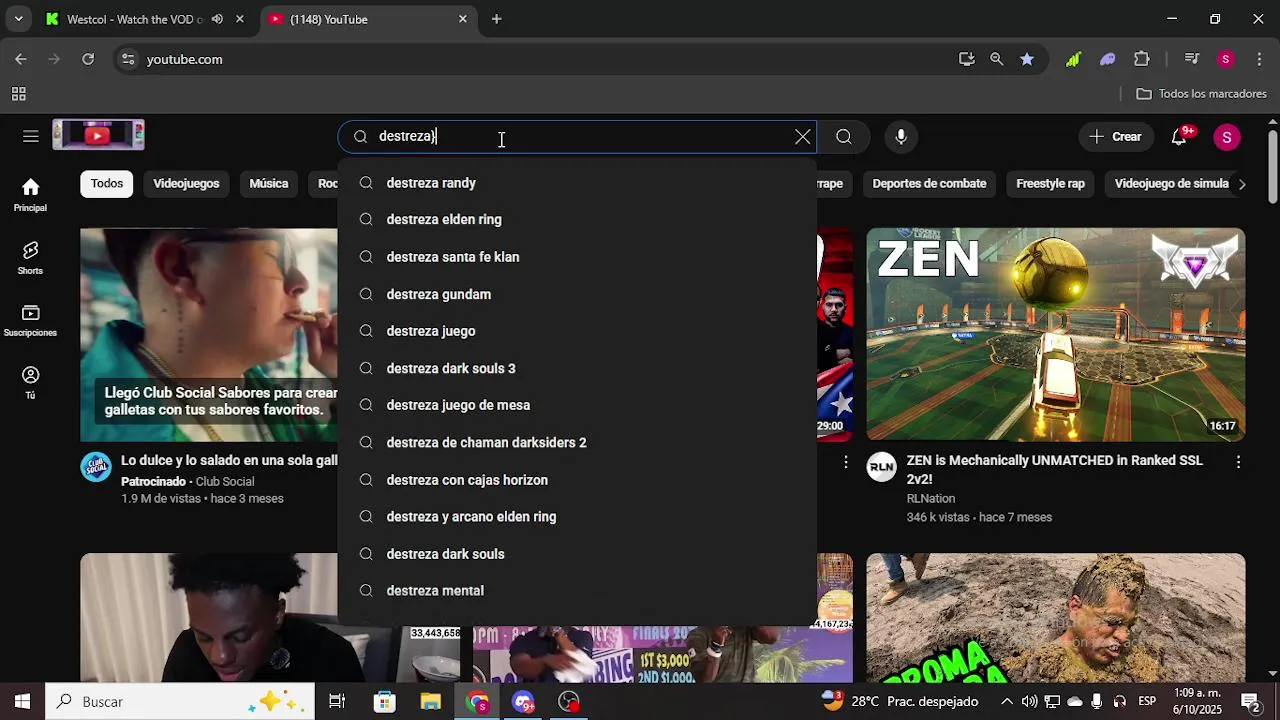
Task: Show more chips with the right arrow
Action: click(1242, 184)
